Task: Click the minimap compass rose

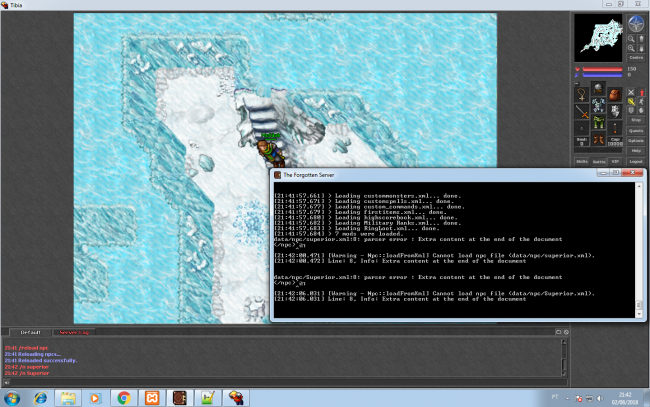Action: pos(636,24)
